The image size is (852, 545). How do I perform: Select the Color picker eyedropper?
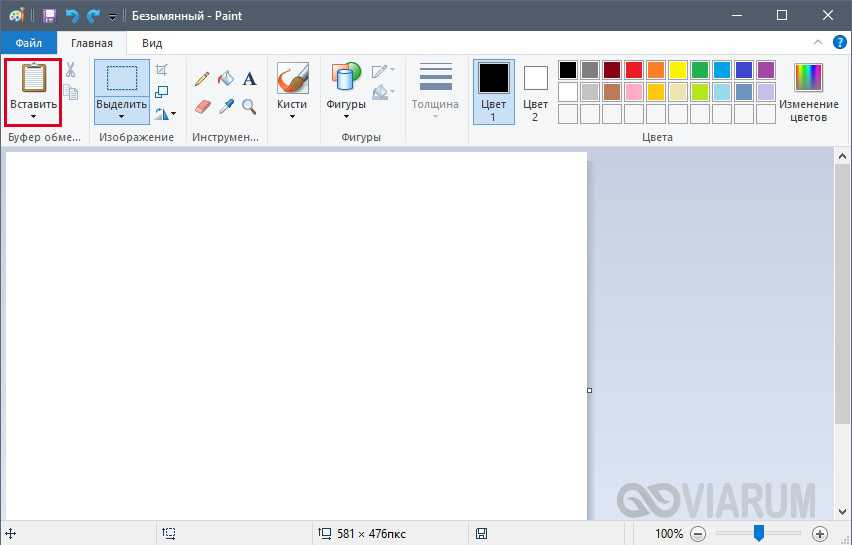click(226, 106)
